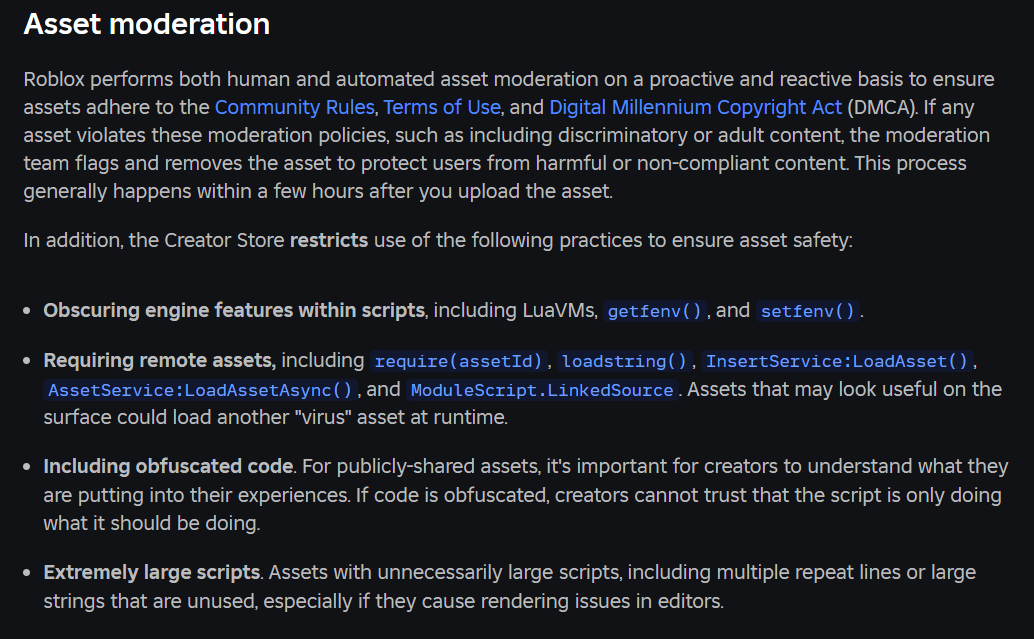Click the bullet before Extremely large scripts
Viewport: 1034px width, 639px height.
28,574
